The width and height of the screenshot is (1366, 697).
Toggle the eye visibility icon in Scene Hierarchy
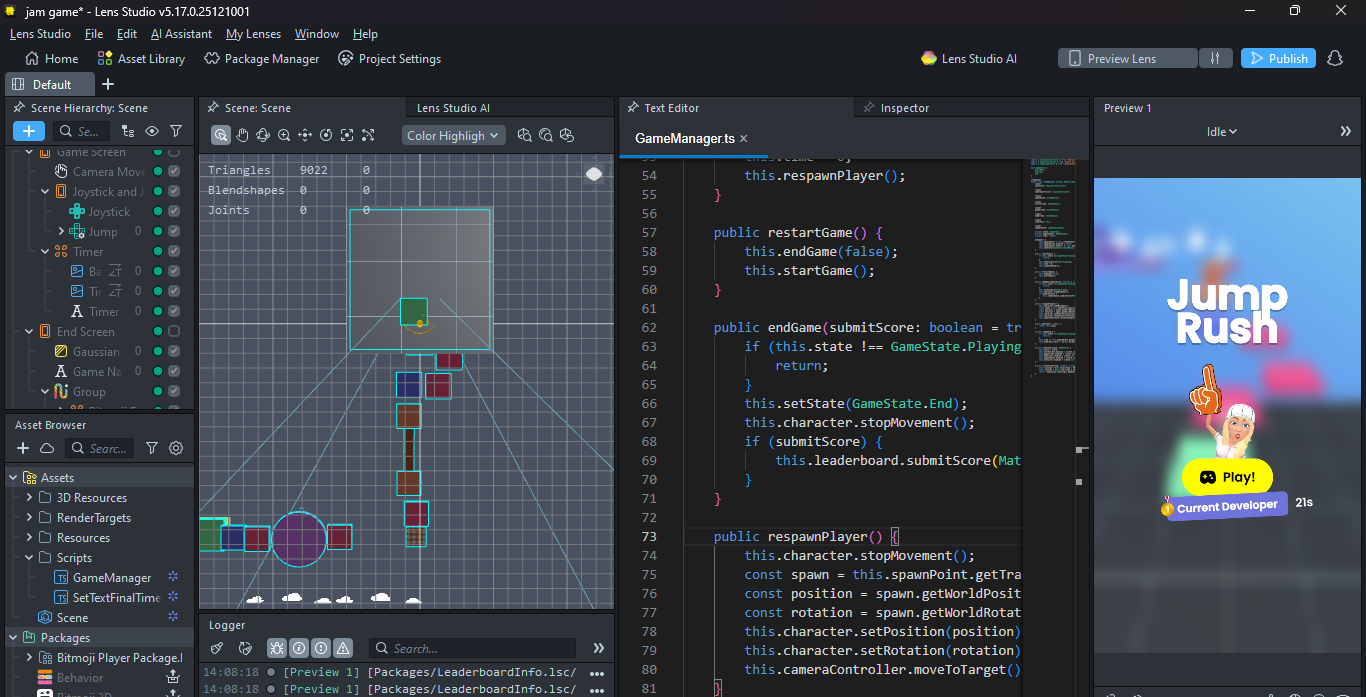click(152, 131)
